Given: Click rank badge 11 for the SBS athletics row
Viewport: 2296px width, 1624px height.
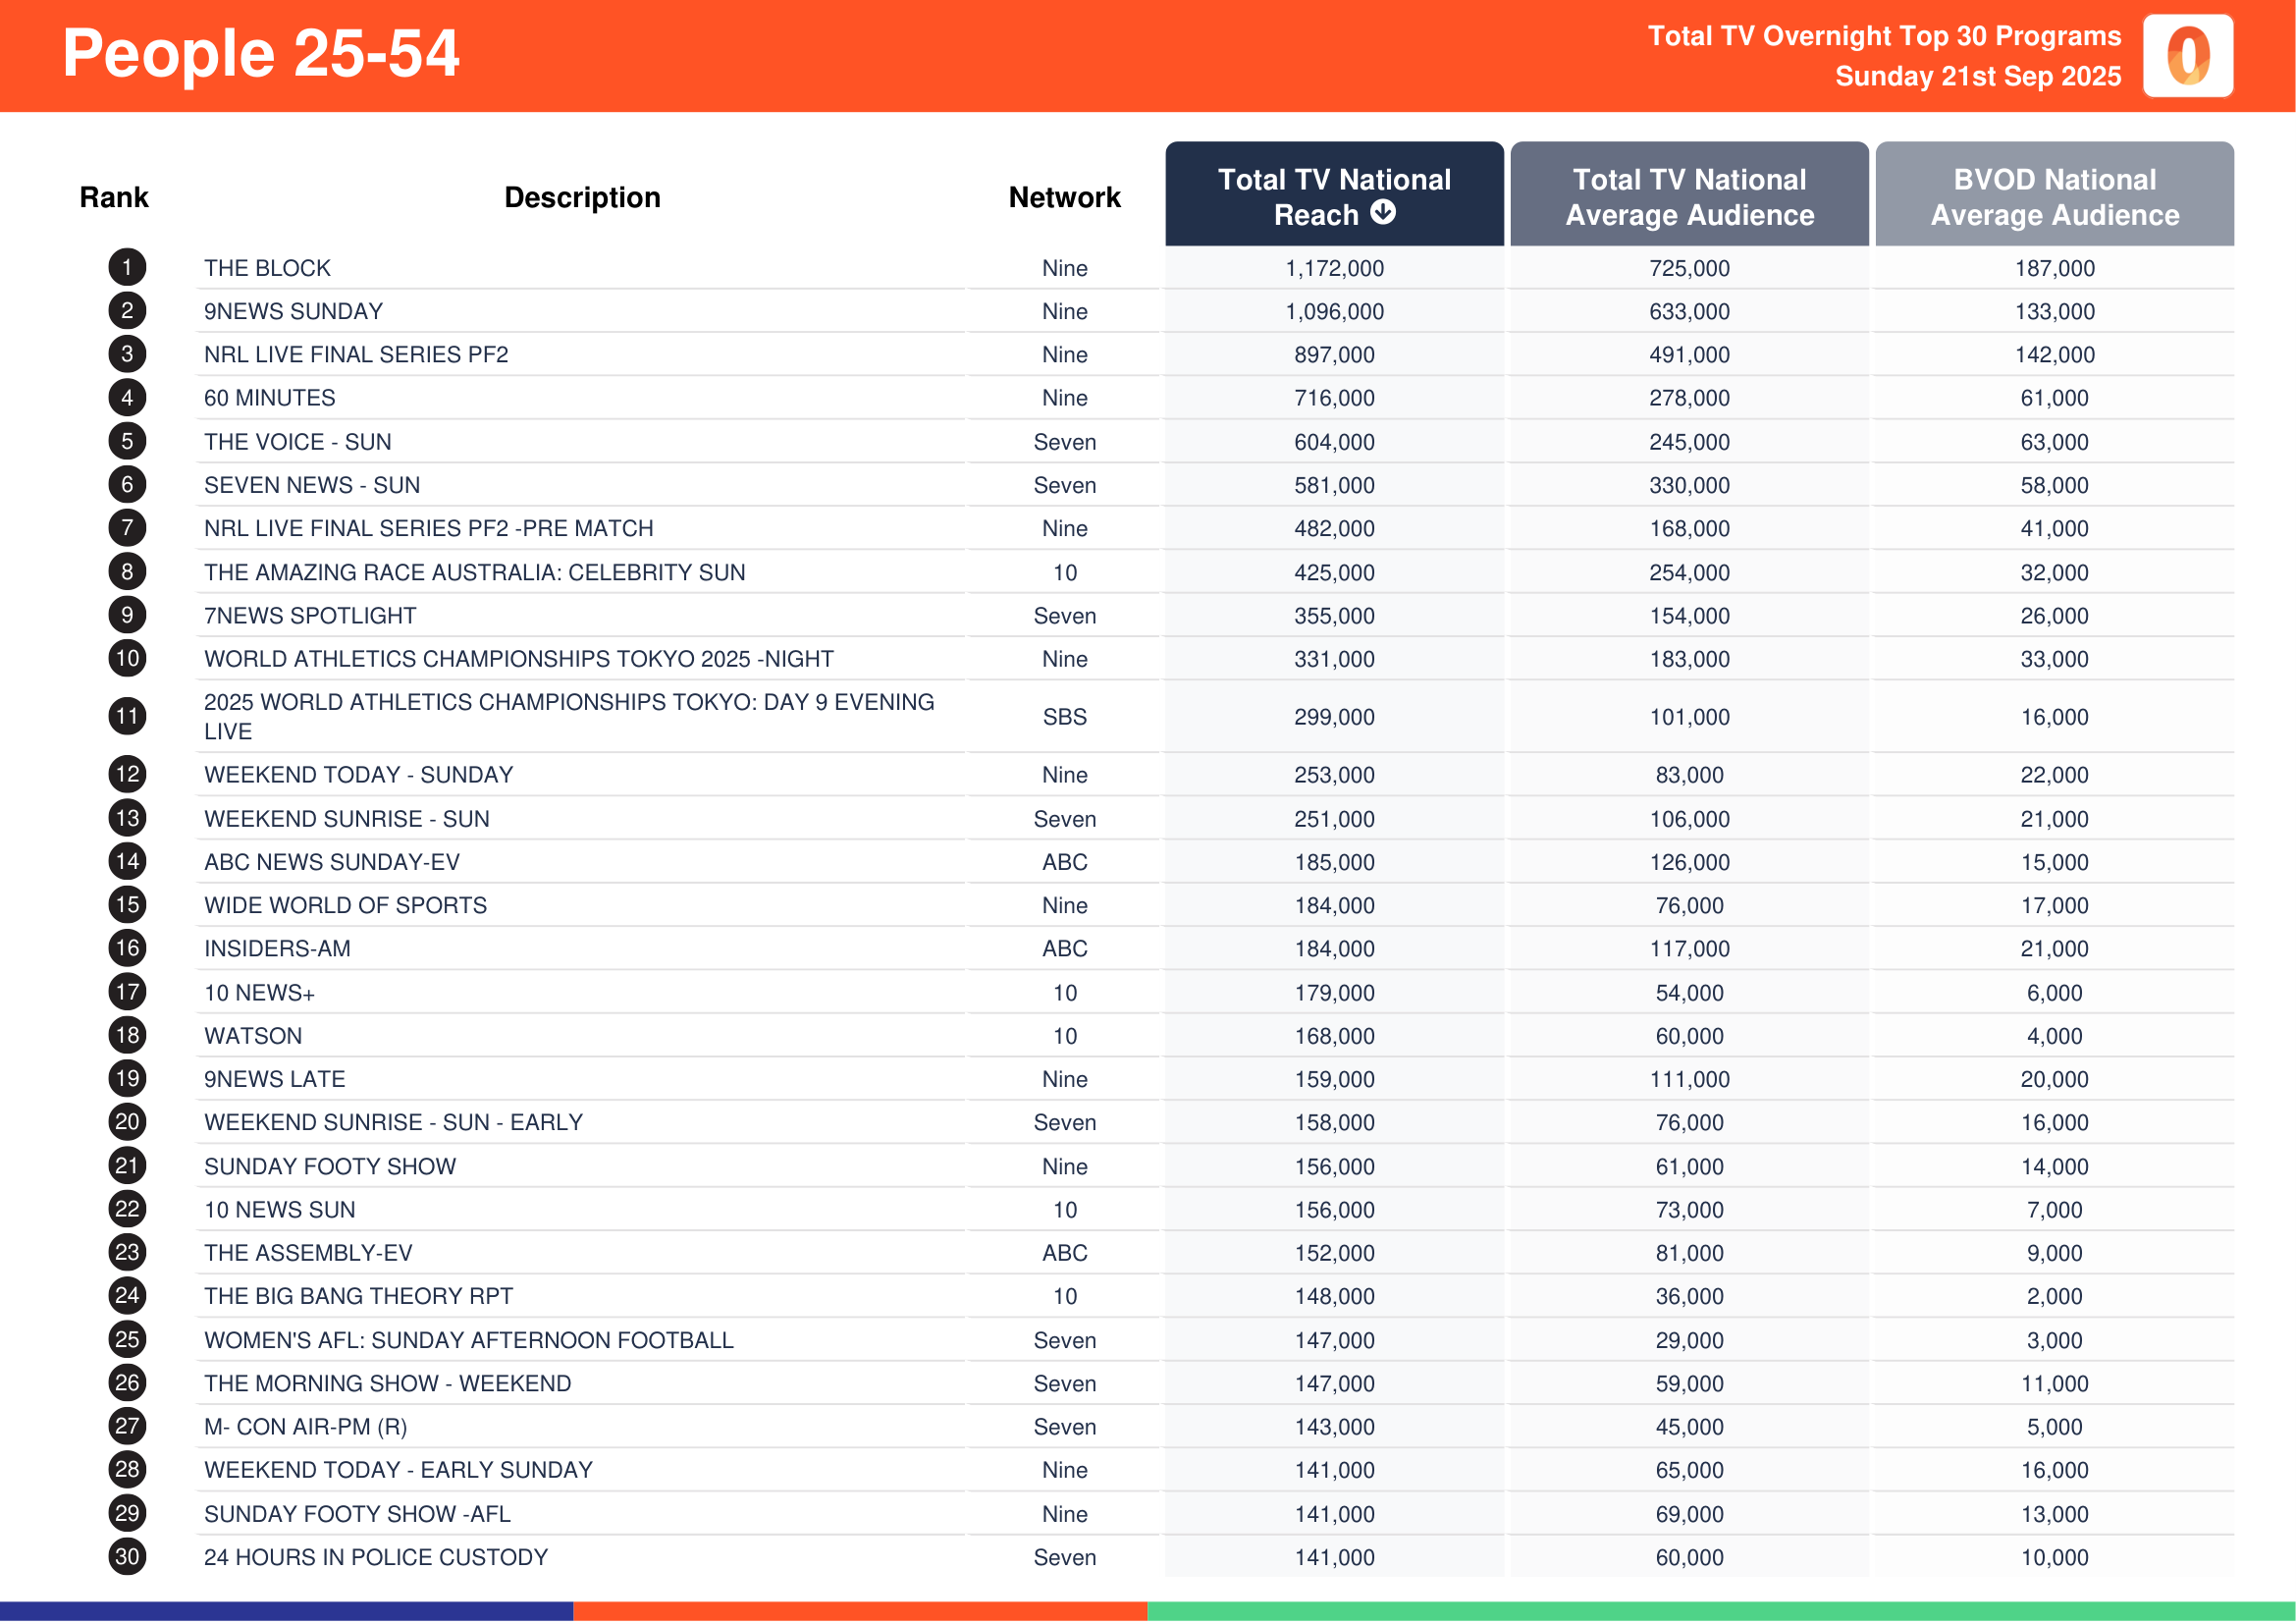Looking at the screenshot, I should coord(127,716).
